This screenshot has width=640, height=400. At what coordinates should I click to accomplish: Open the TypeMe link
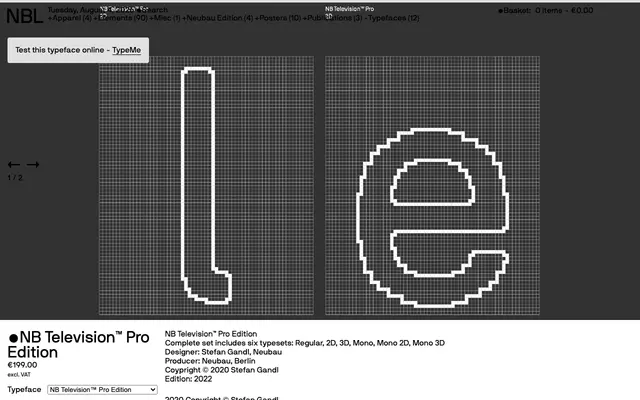coord(127,50)
